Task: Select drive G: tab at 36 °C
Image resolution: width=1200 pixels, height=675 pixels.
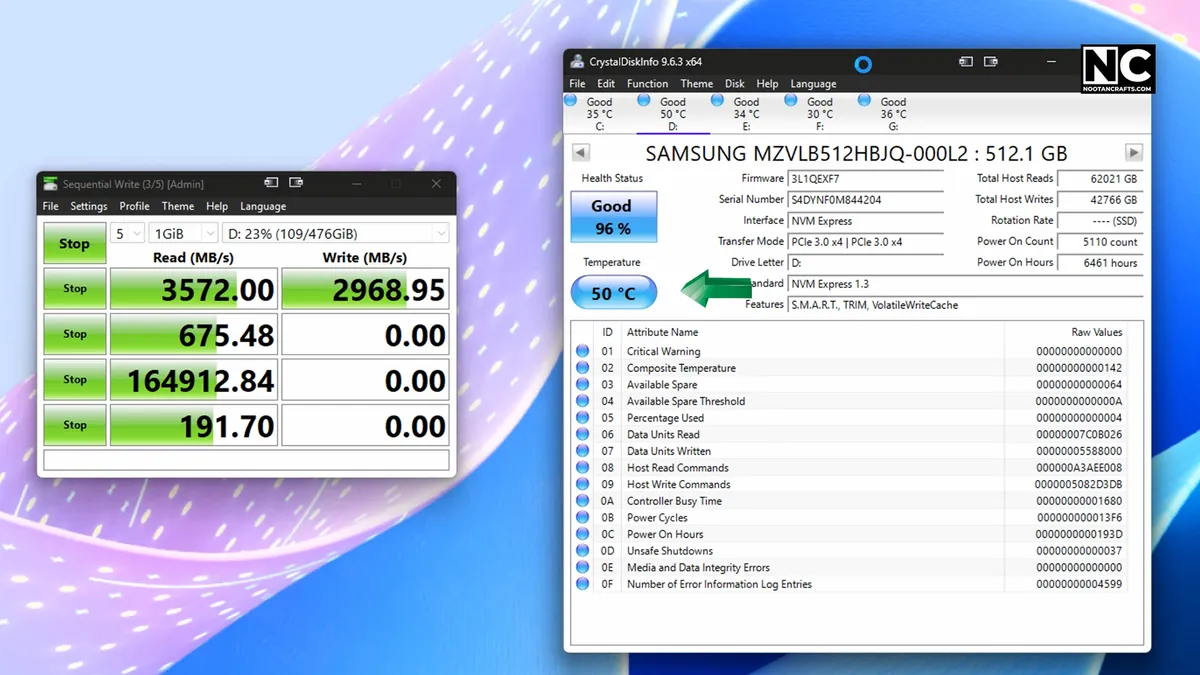Action: point(893,113)
